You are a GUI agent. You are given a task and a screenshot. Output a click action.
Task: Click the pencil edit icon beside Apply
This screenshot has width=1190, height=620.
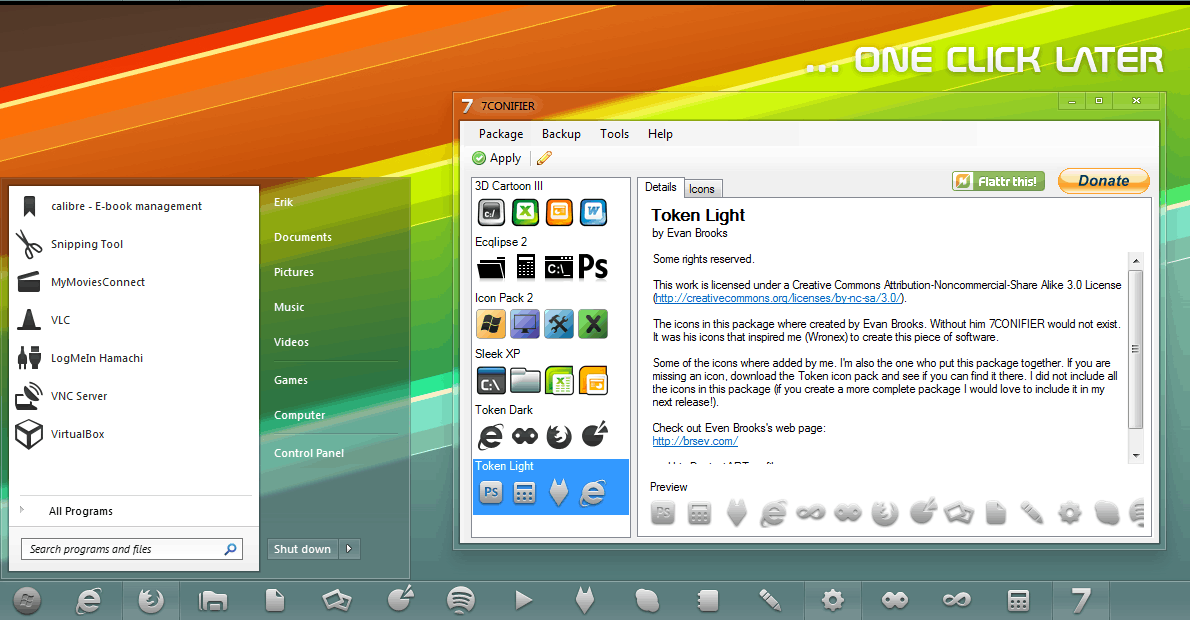click(544, 158)
